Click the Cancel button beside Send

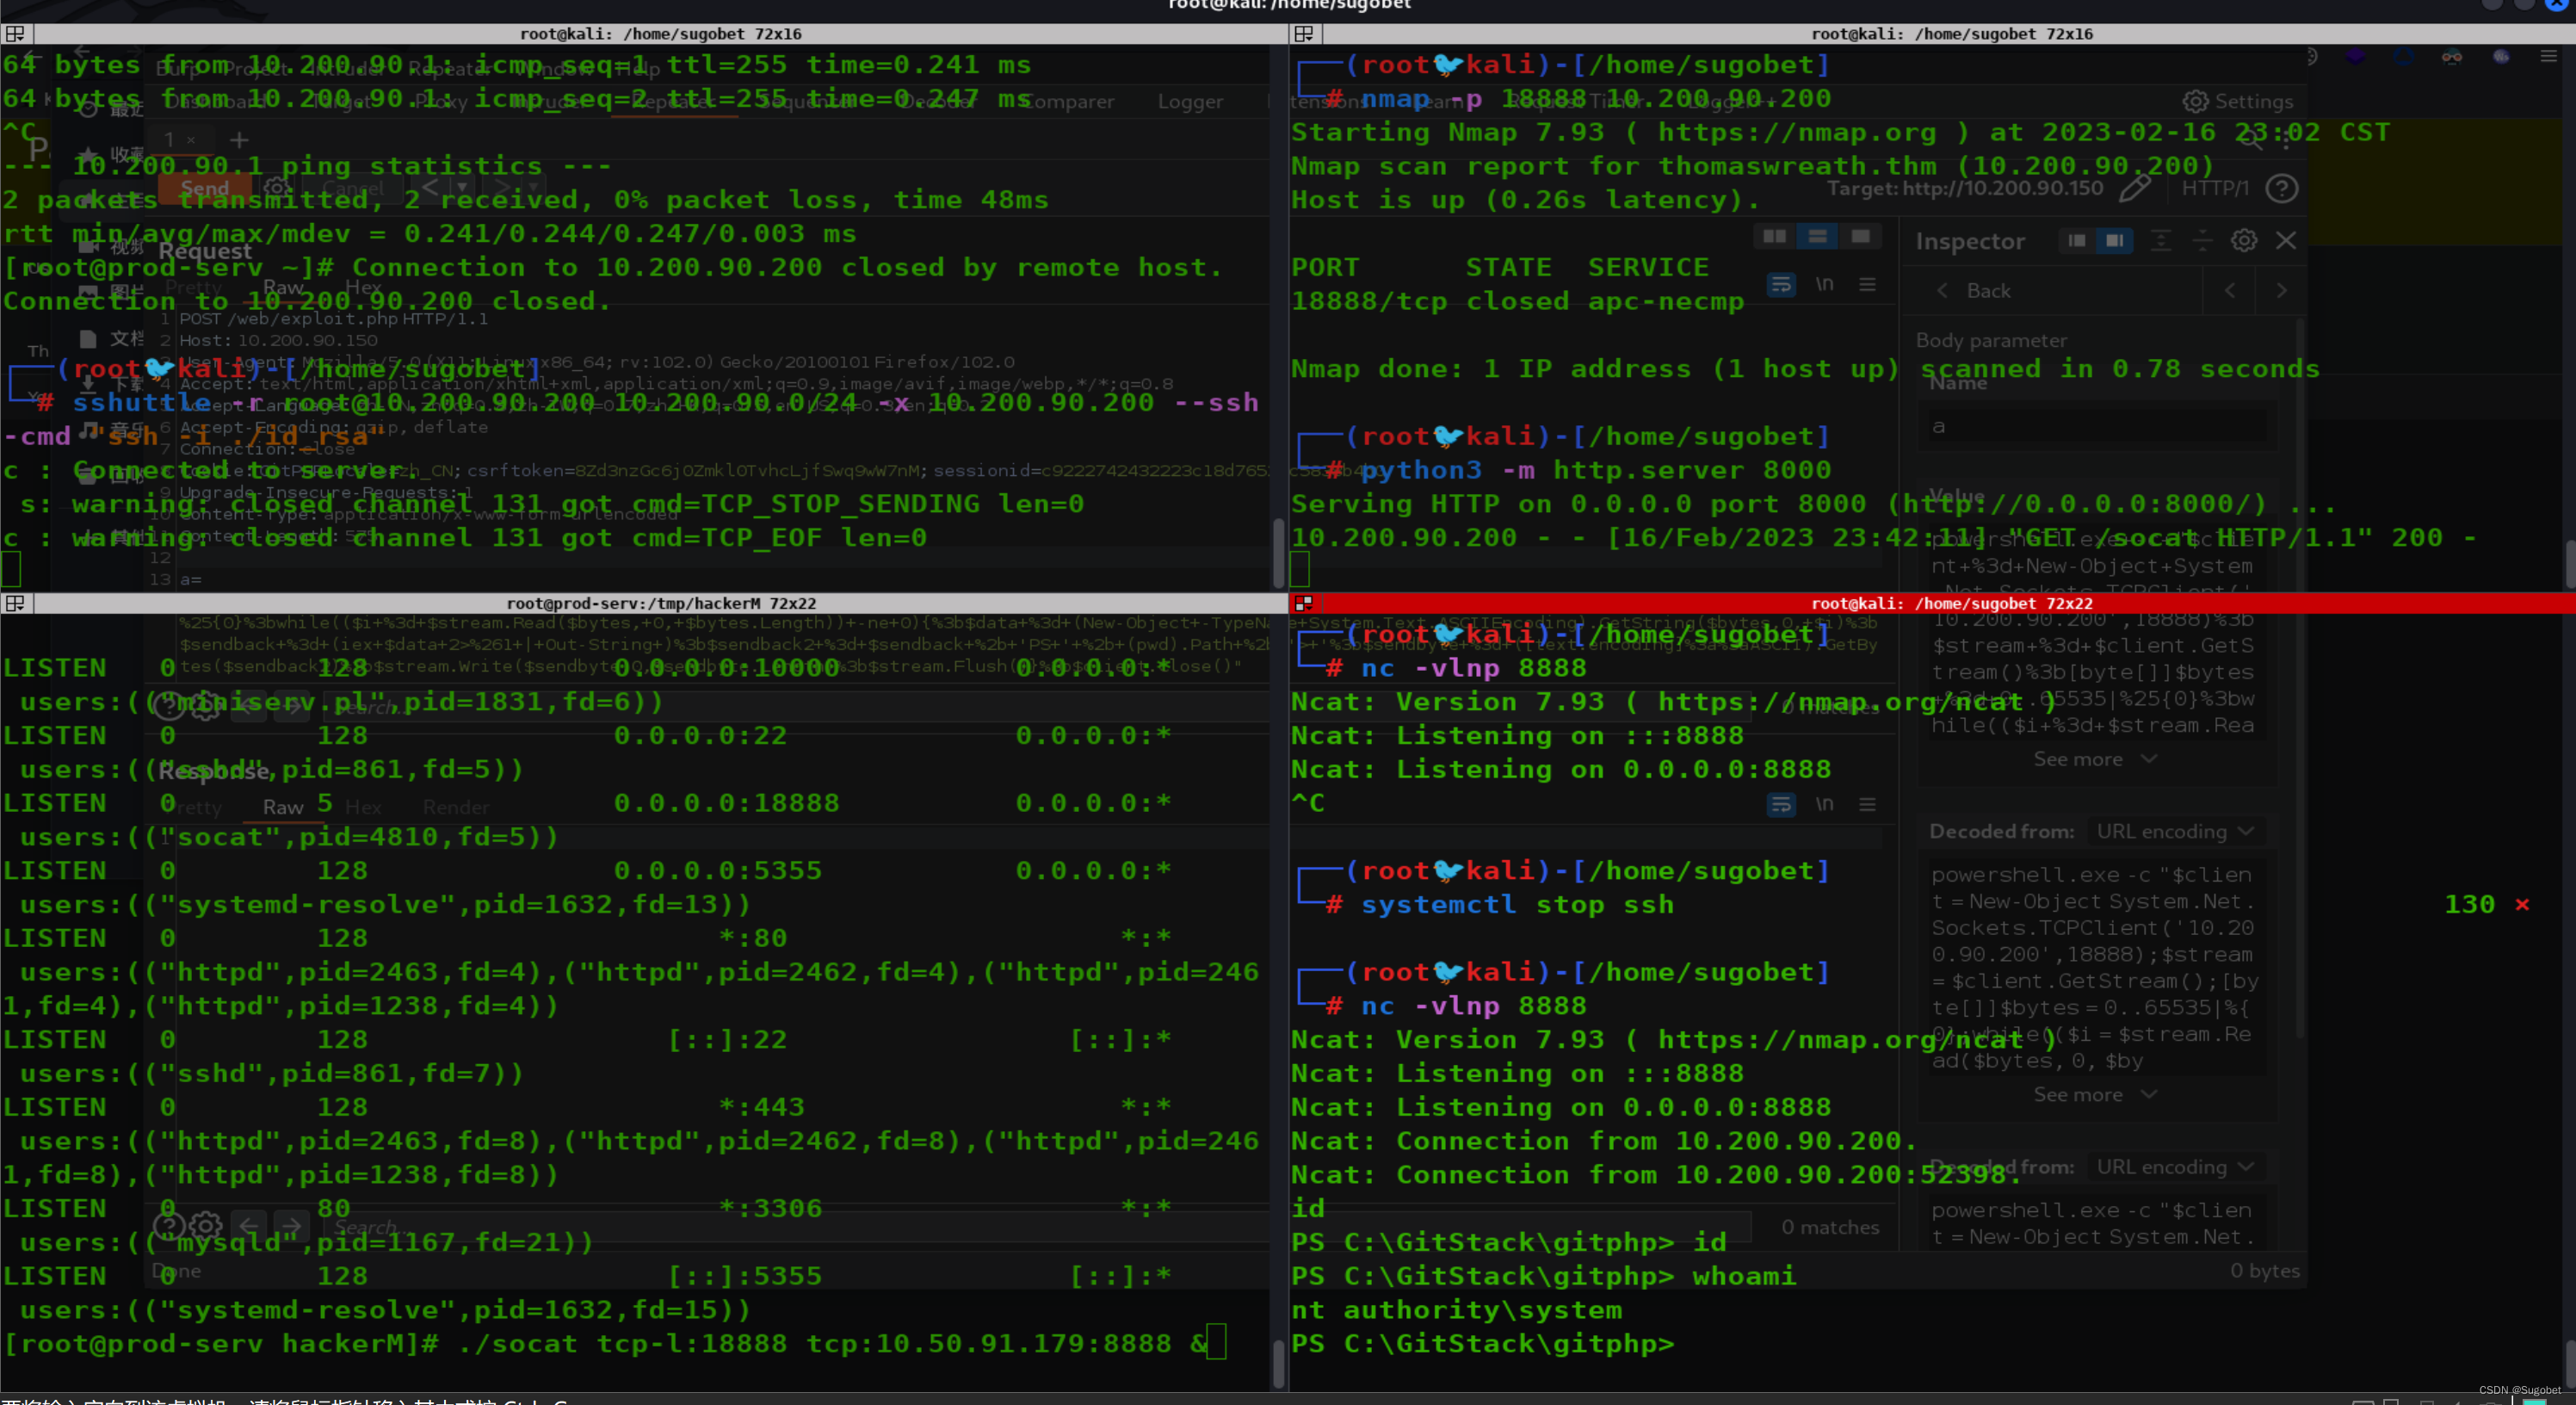pos(354,188)
